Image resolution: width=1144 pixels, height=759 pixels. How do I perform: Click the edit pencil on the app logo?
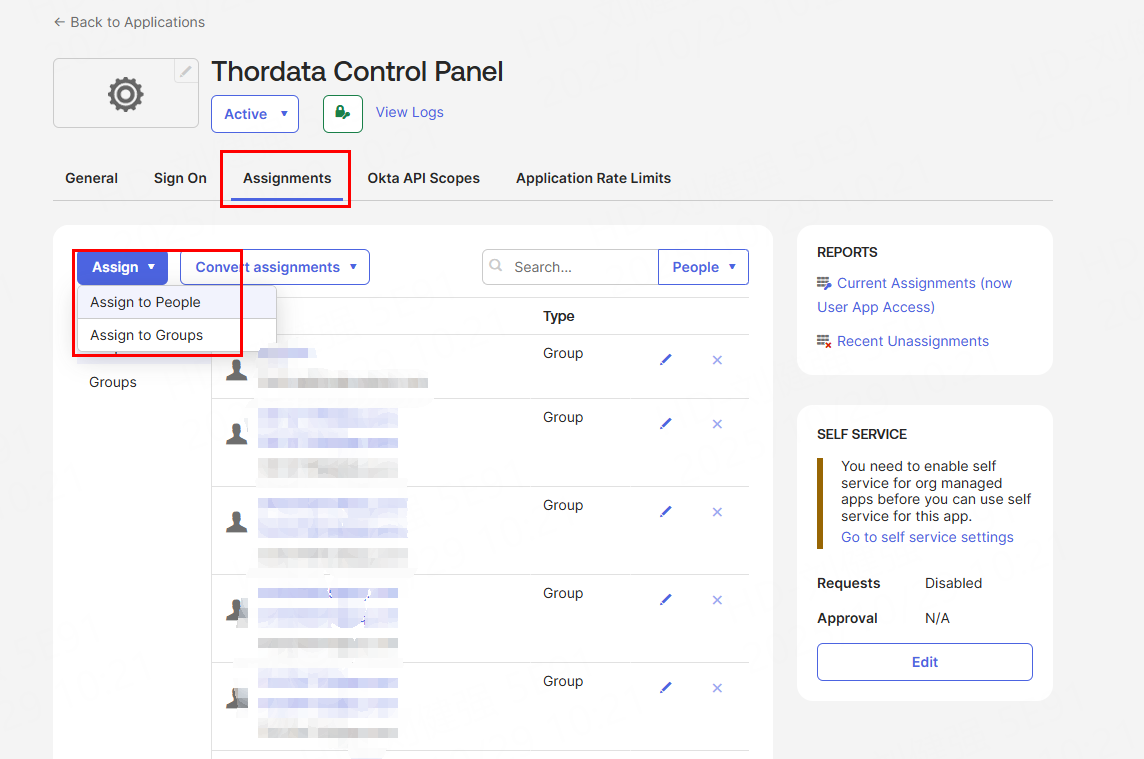click(185, 71)
